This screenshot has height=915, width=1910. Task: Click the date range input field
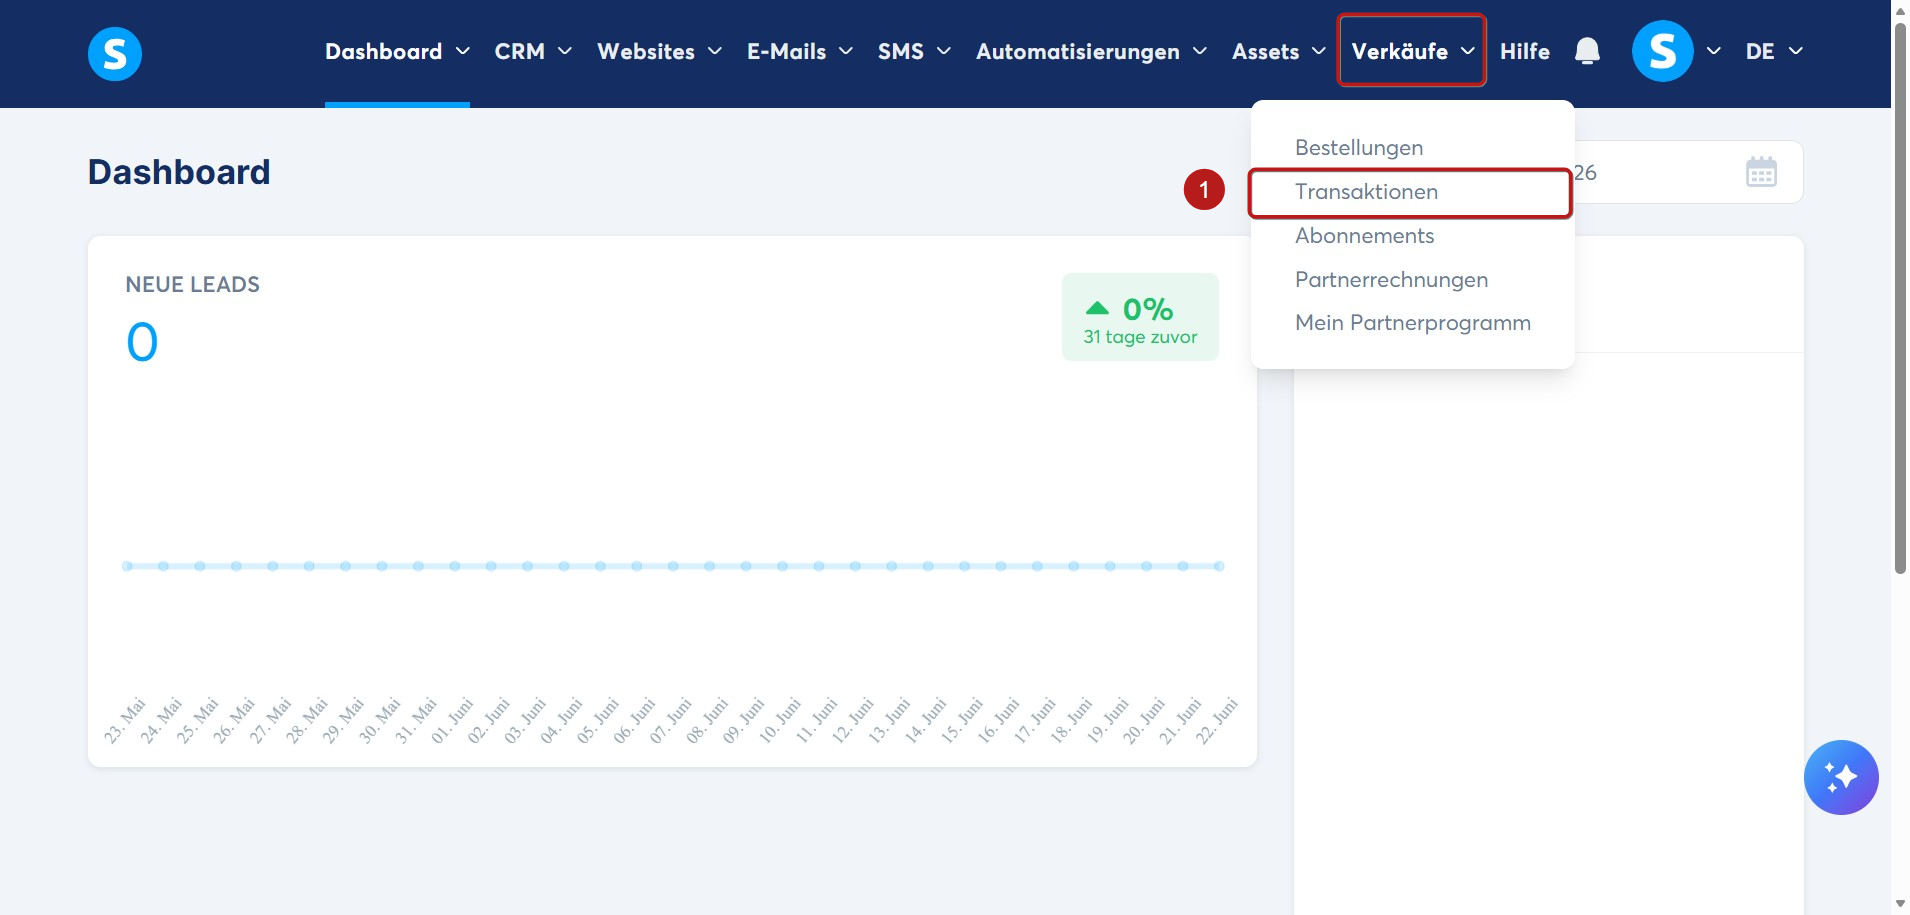pyautogui.click(x=1688, y=172)
